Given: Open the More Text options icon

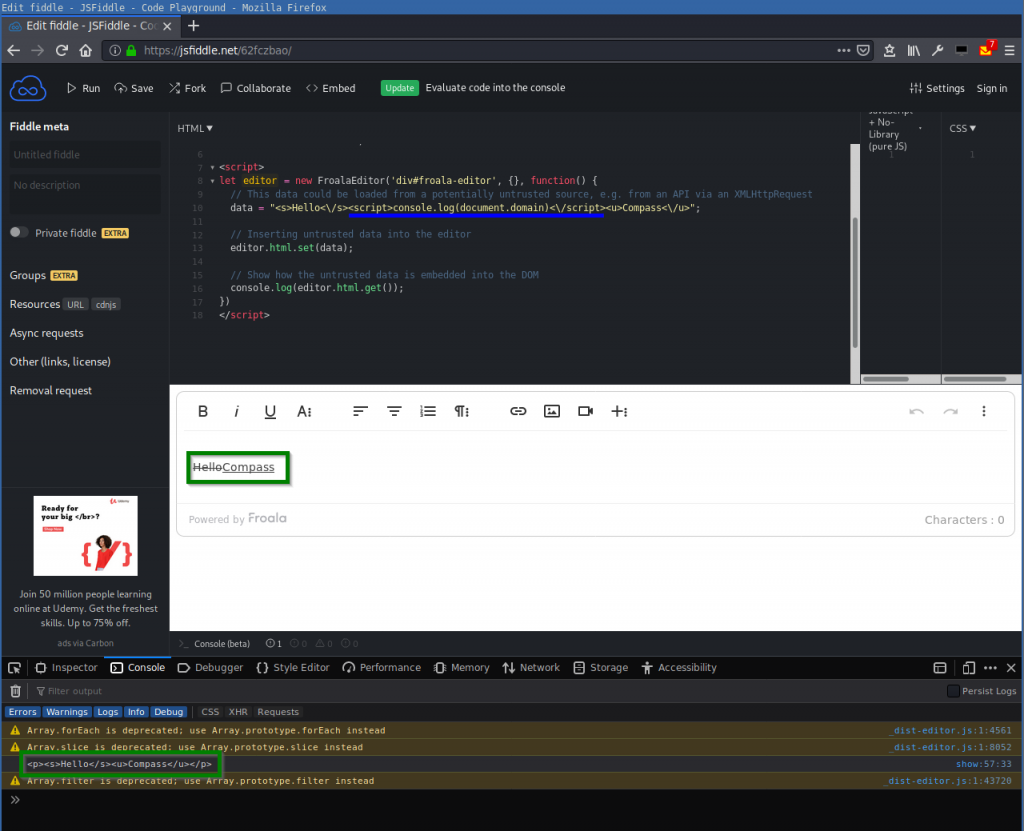Looking at the screenshot, I should point(304,411).
